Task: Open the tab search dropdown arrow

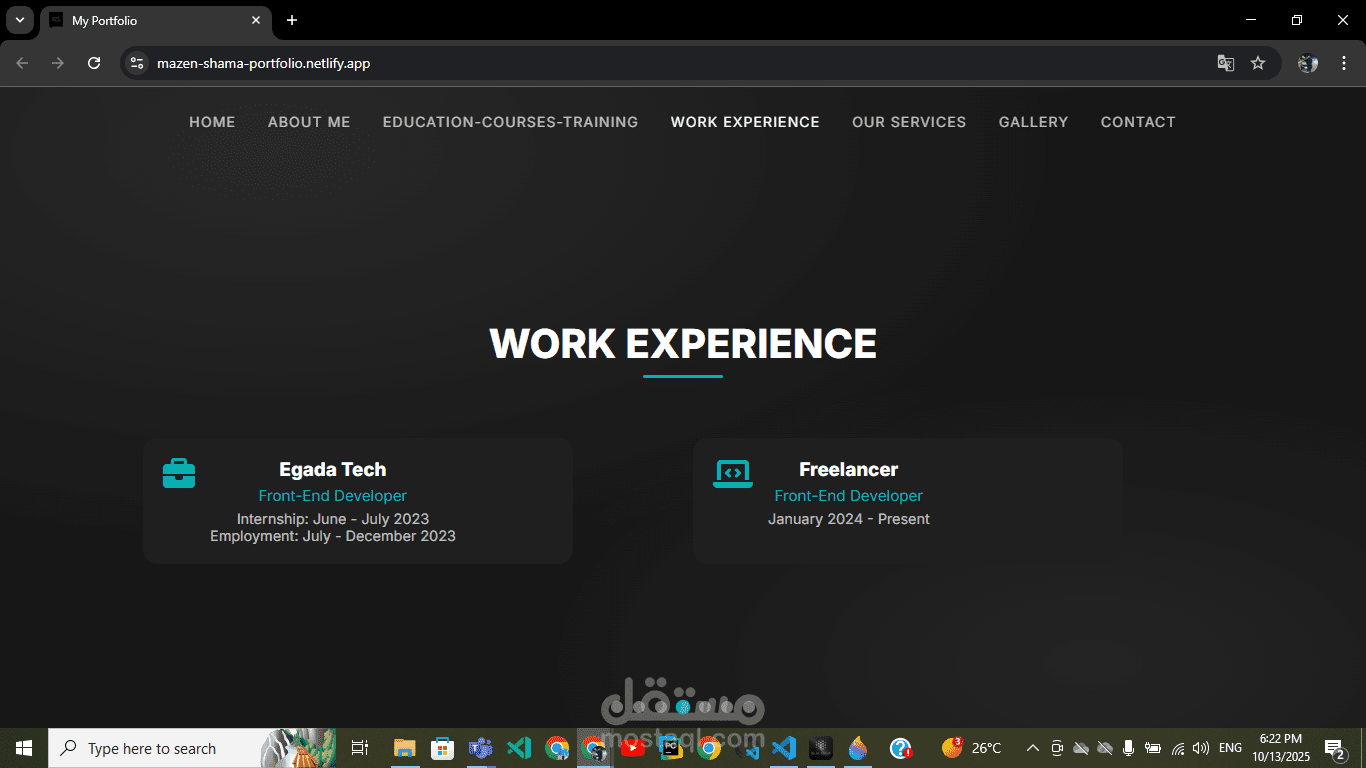Action: pos(19,20)
